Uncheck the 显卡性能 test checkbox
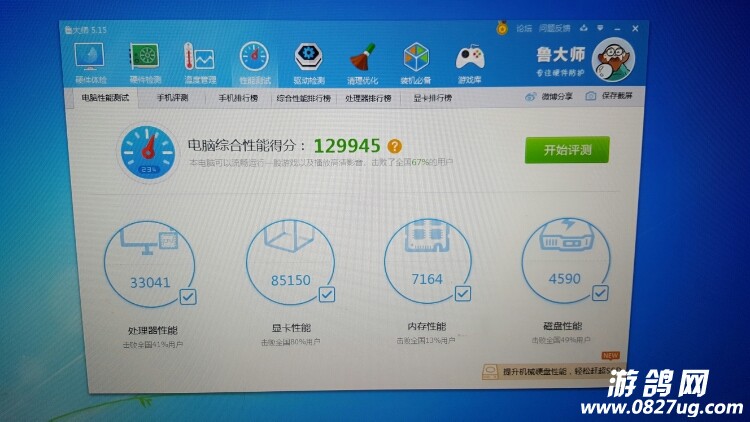 click(327, 294)
